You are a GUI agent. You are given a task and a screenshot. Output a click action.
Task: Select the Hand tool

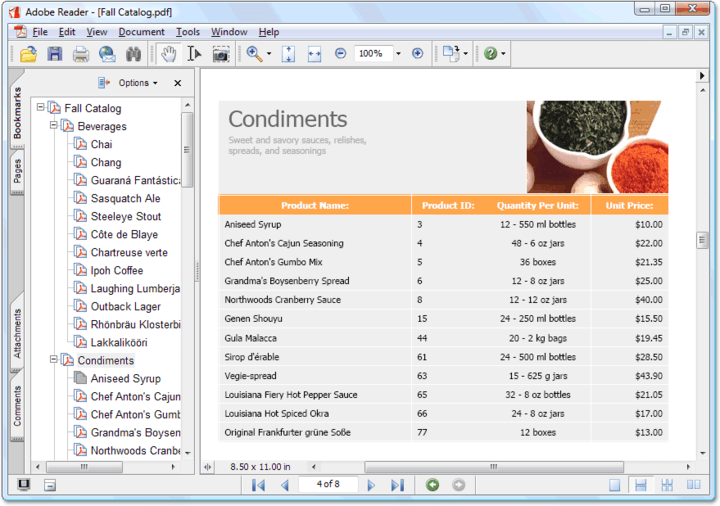coord(169,54)
